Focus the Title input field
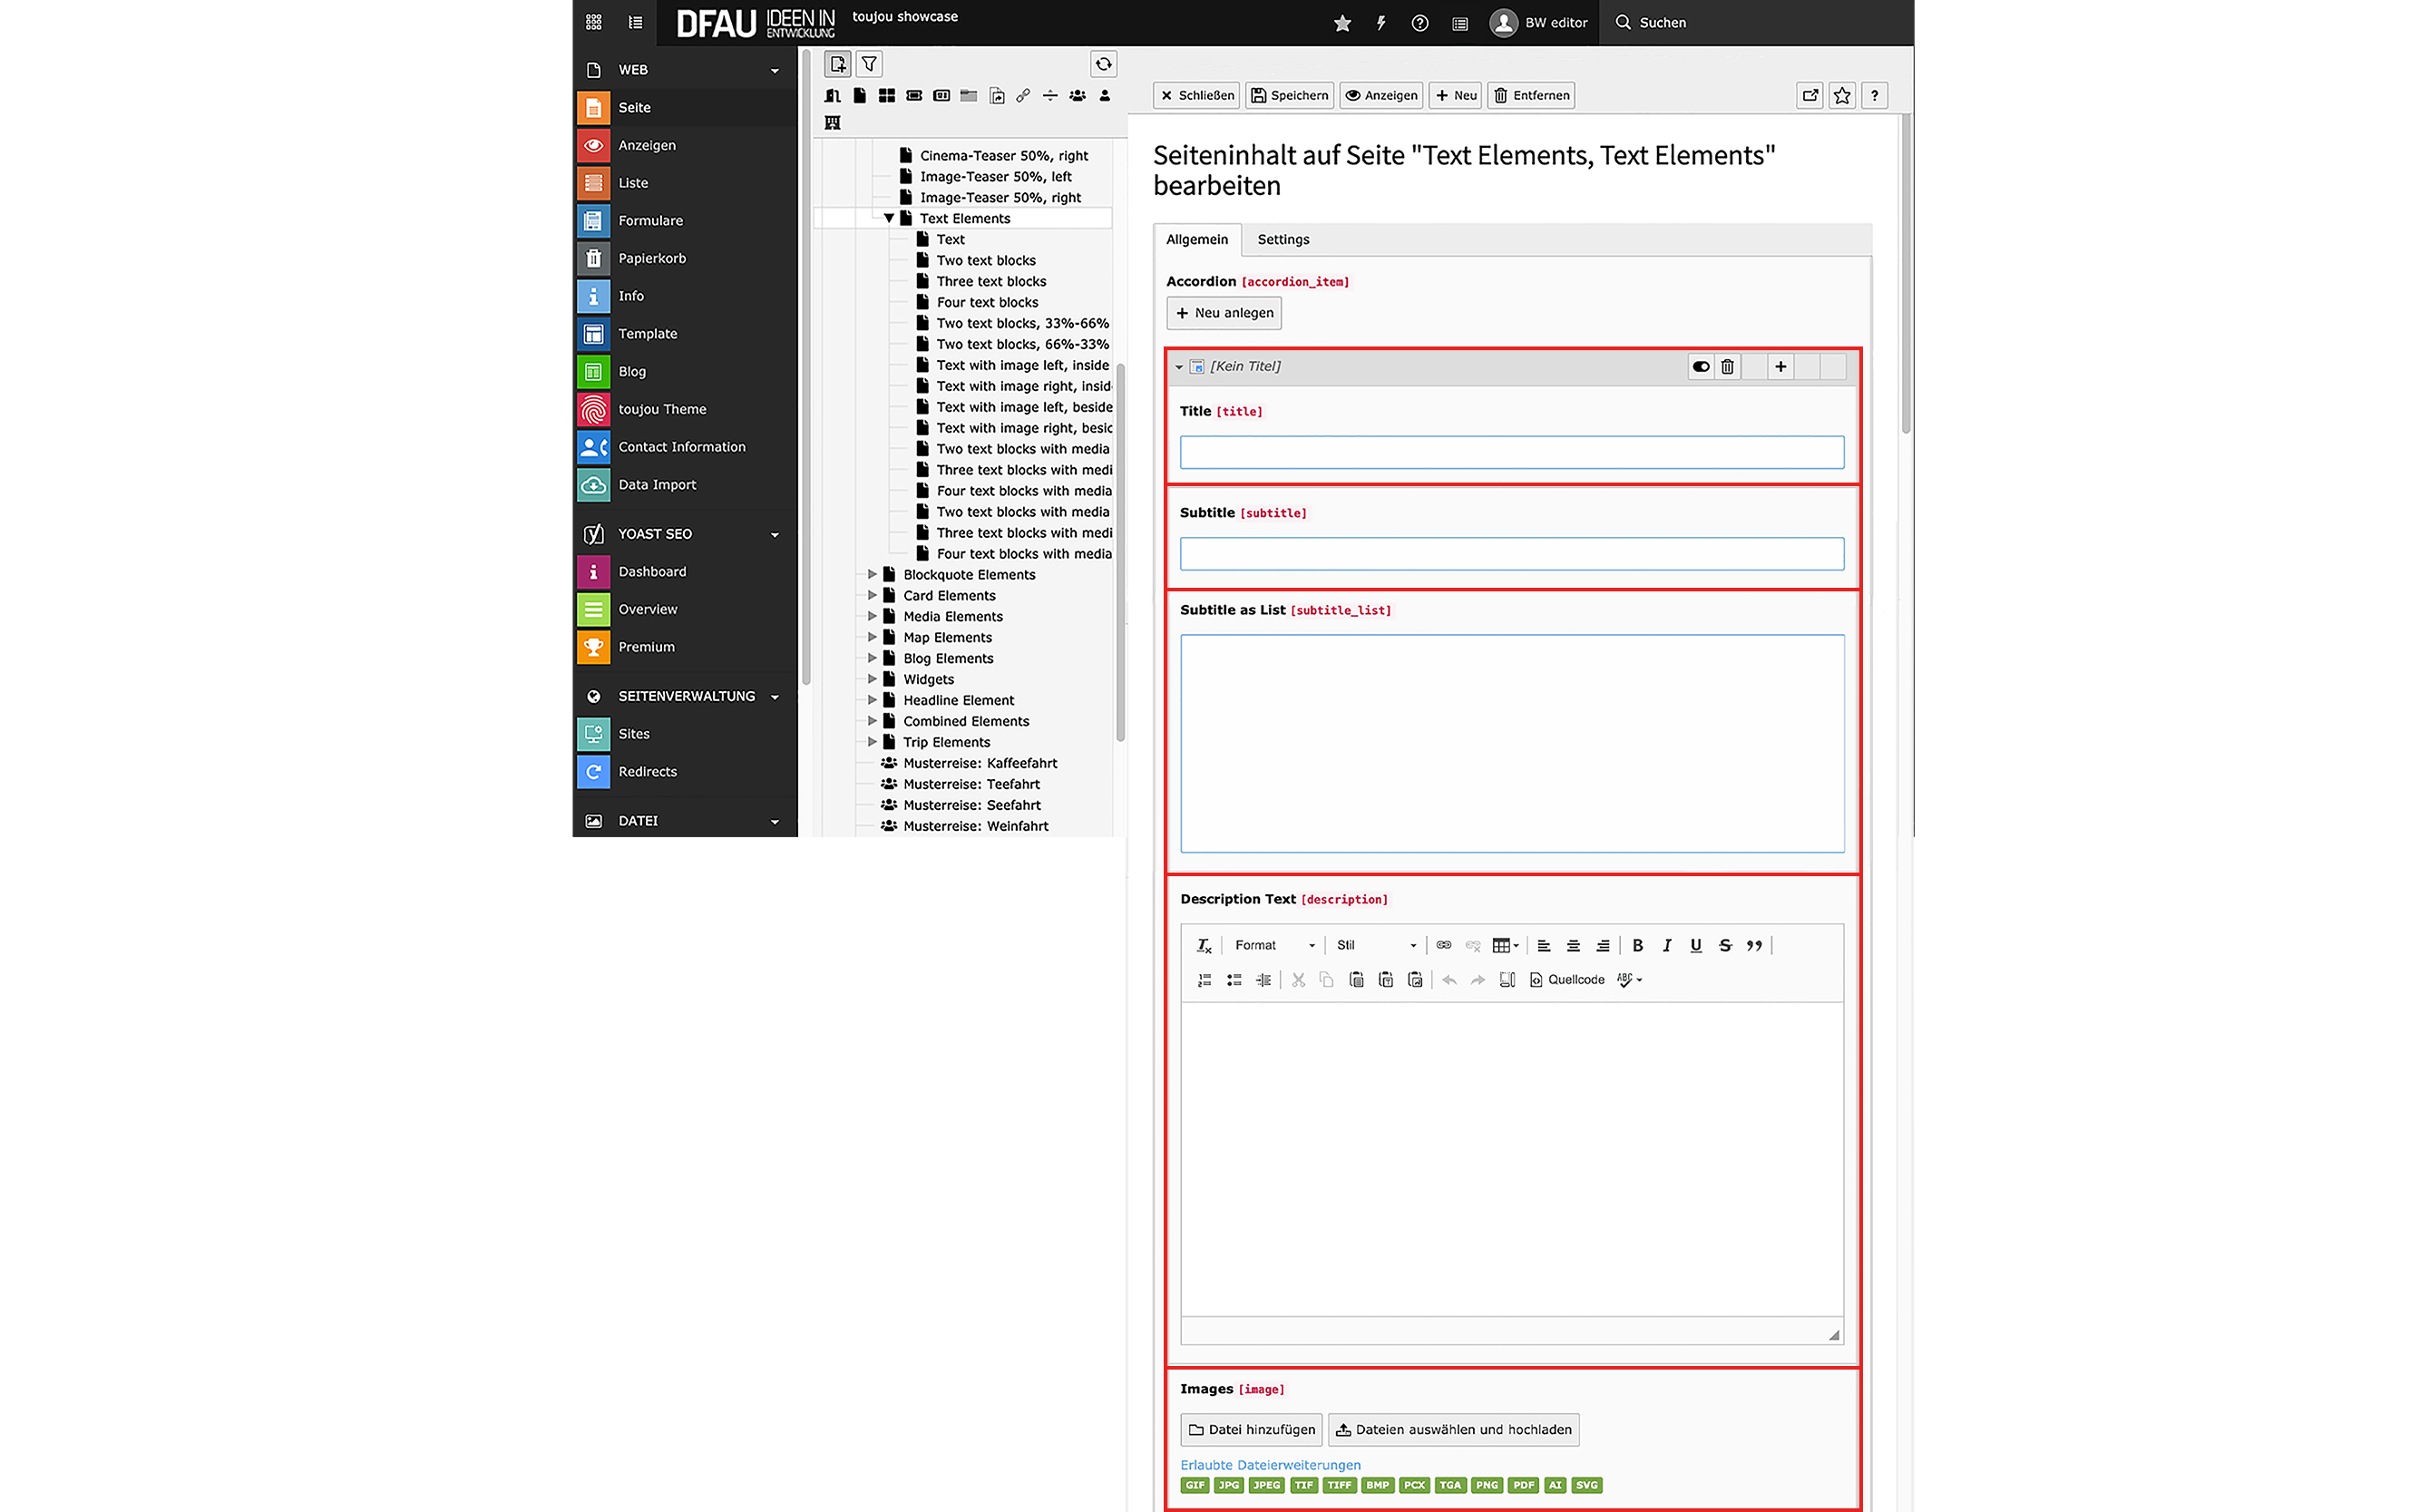This screenshot has width=2419, height=1512. click(1511, 452)
